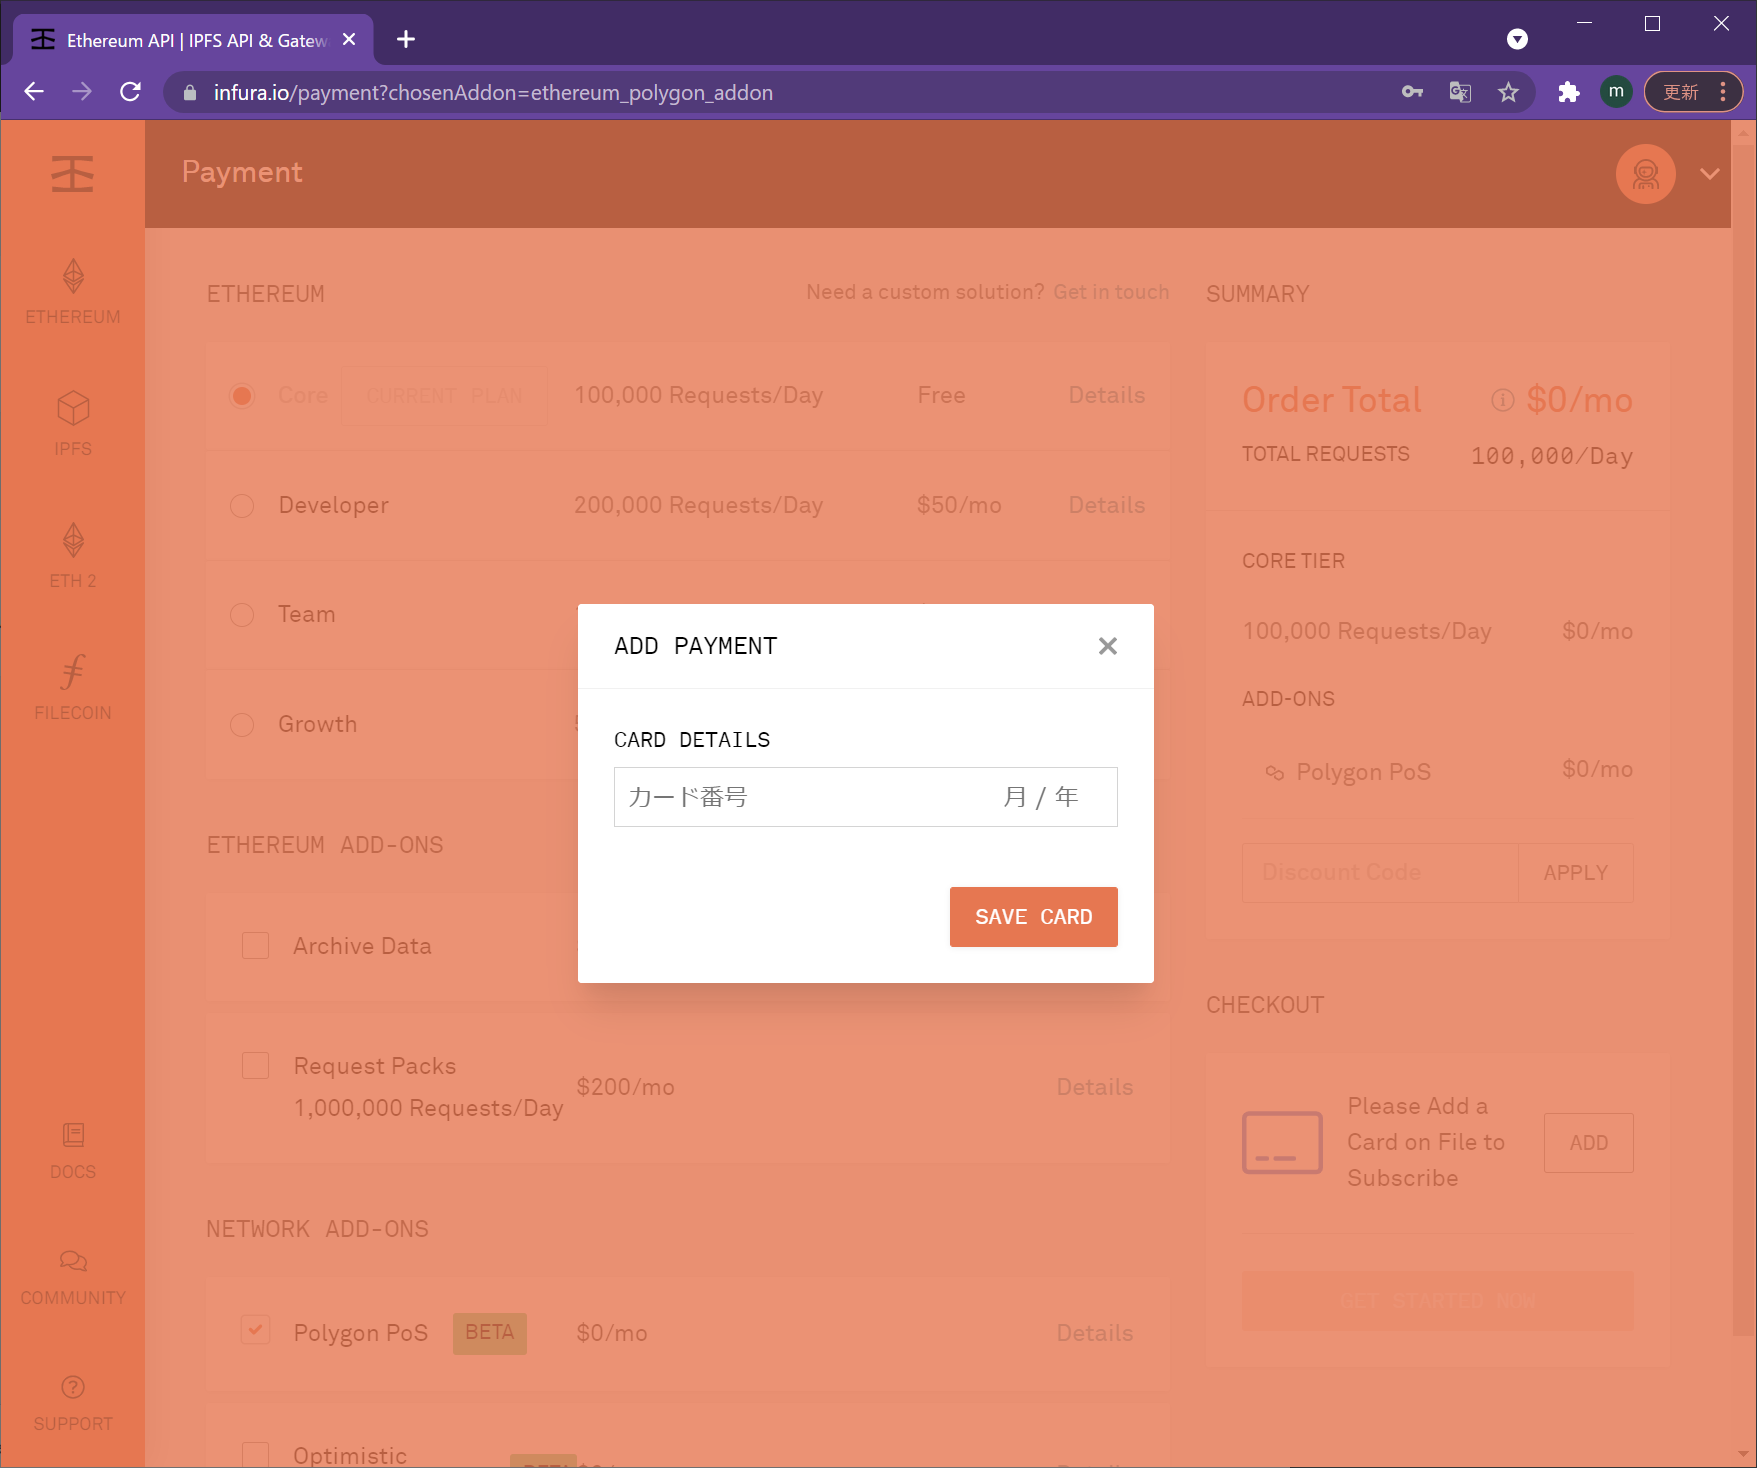Reload the current page
This screenshot has width=1757, height=1468.
click(130, 92)
